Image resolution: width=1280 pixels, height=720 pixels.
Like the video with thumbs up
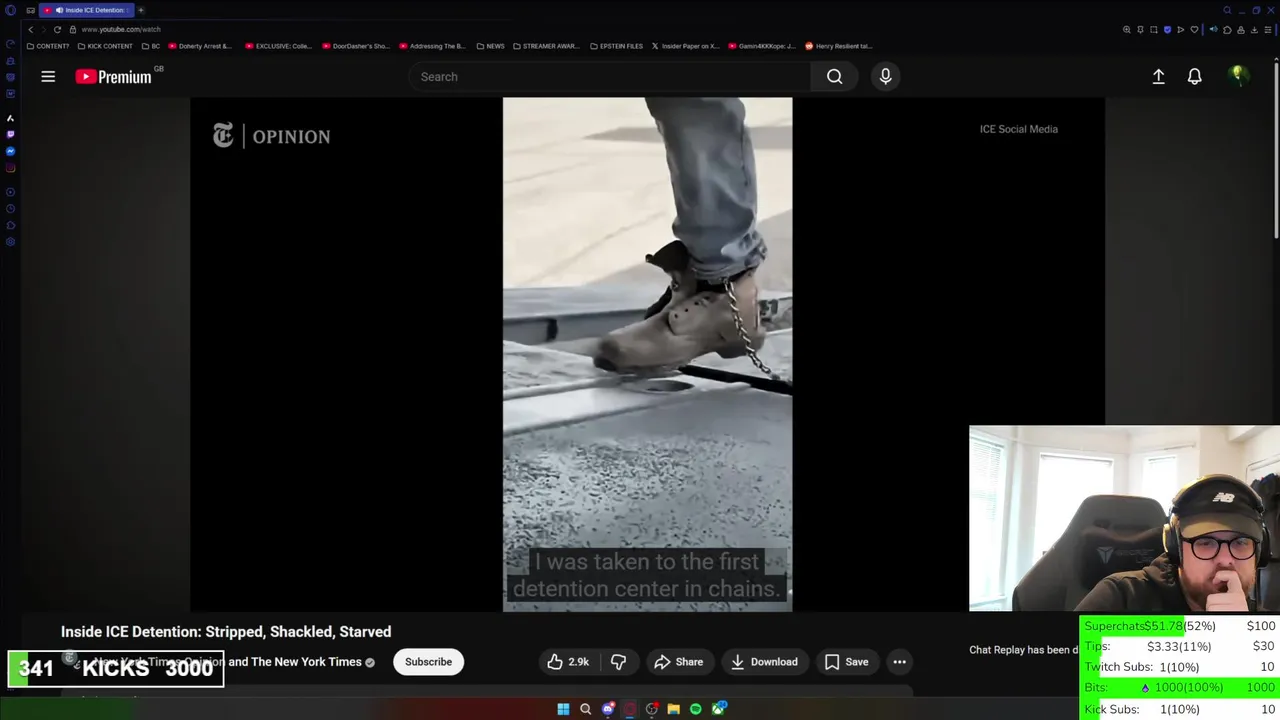point(567,662)
